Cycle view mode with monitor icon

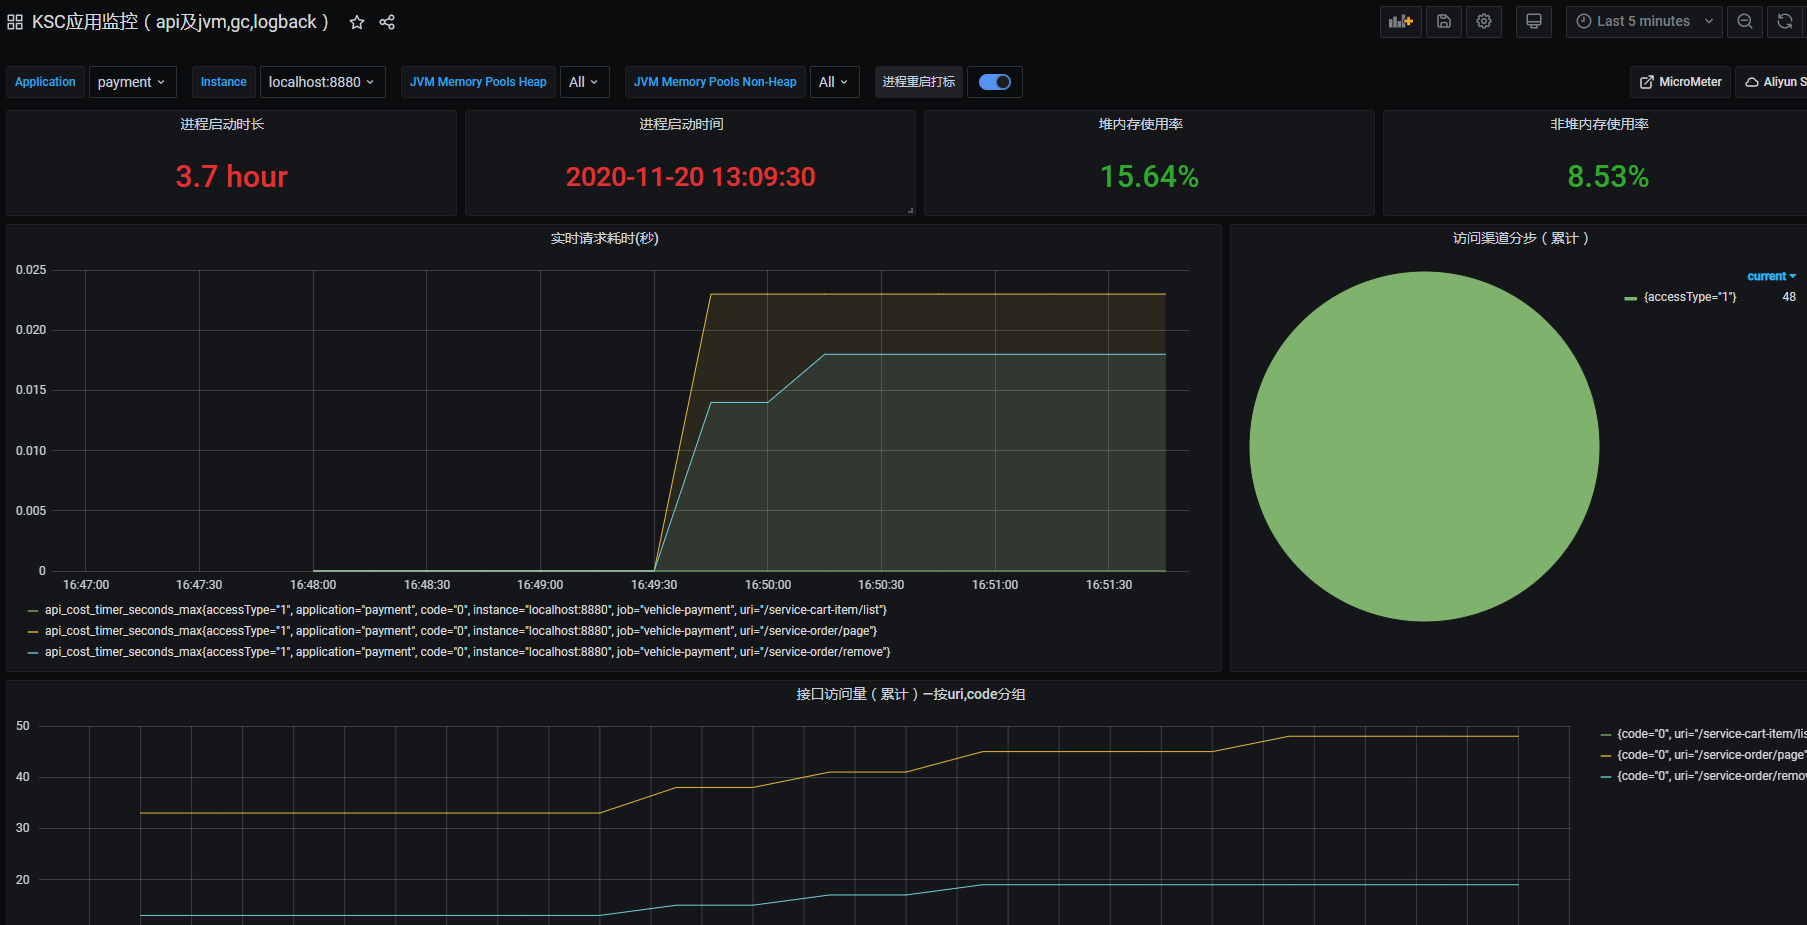point(1533,21)
